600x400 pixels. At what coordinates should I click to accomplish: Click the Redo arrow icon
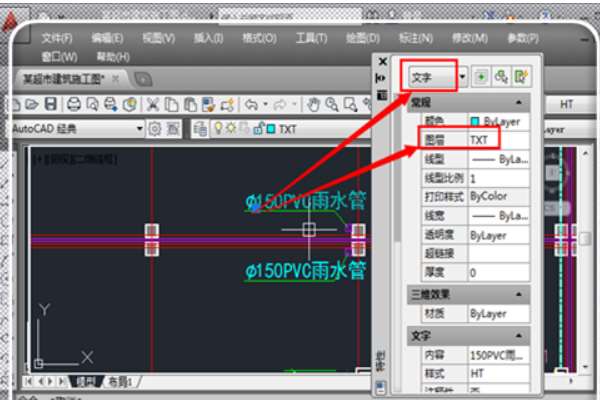(280, 104)
